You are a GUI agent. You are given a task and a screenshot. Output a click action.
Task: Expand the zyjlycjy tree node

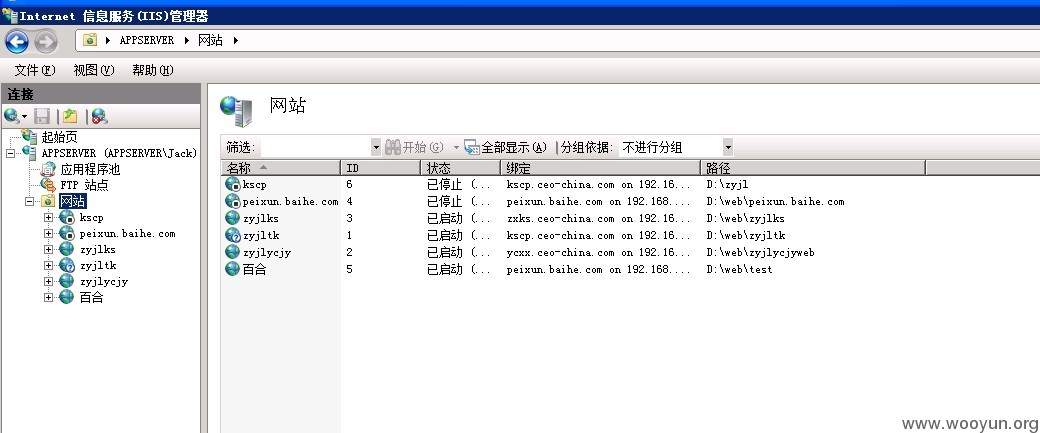coord(48,281)
